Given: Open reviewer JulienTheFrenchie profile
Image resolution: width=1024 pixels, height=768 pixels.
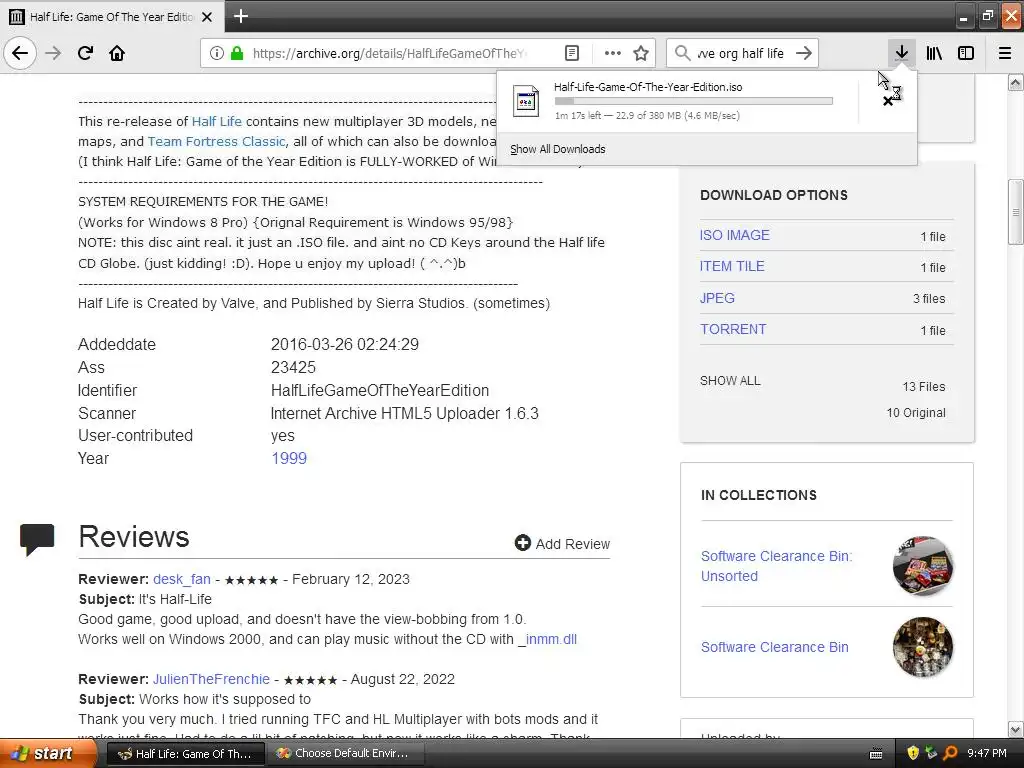Looking at the screenshot, I should pyautogui.click(x=211, y=679).
